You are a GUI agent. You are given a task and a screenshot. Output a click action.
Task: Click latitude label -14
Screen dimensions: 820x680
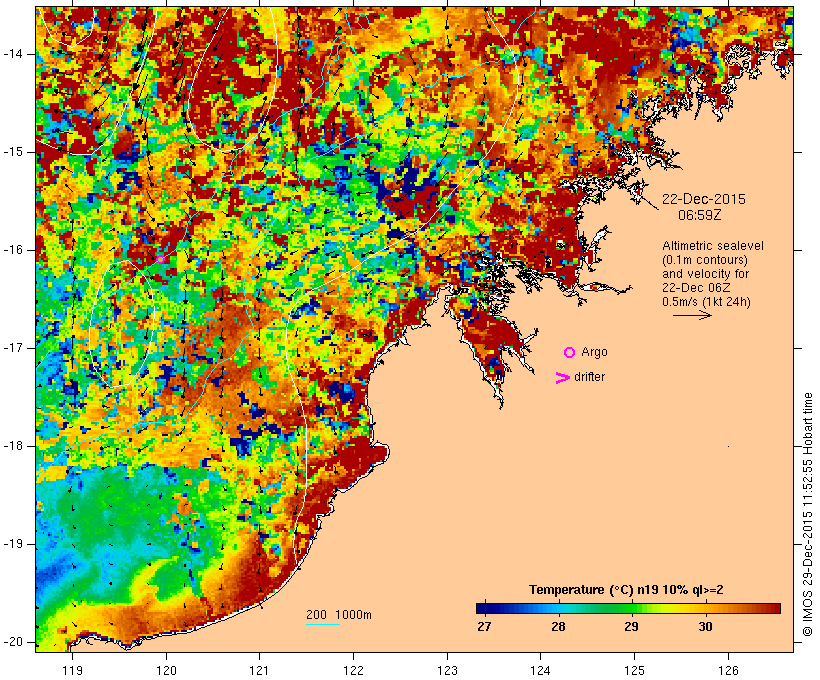click(x=13, y=54)
